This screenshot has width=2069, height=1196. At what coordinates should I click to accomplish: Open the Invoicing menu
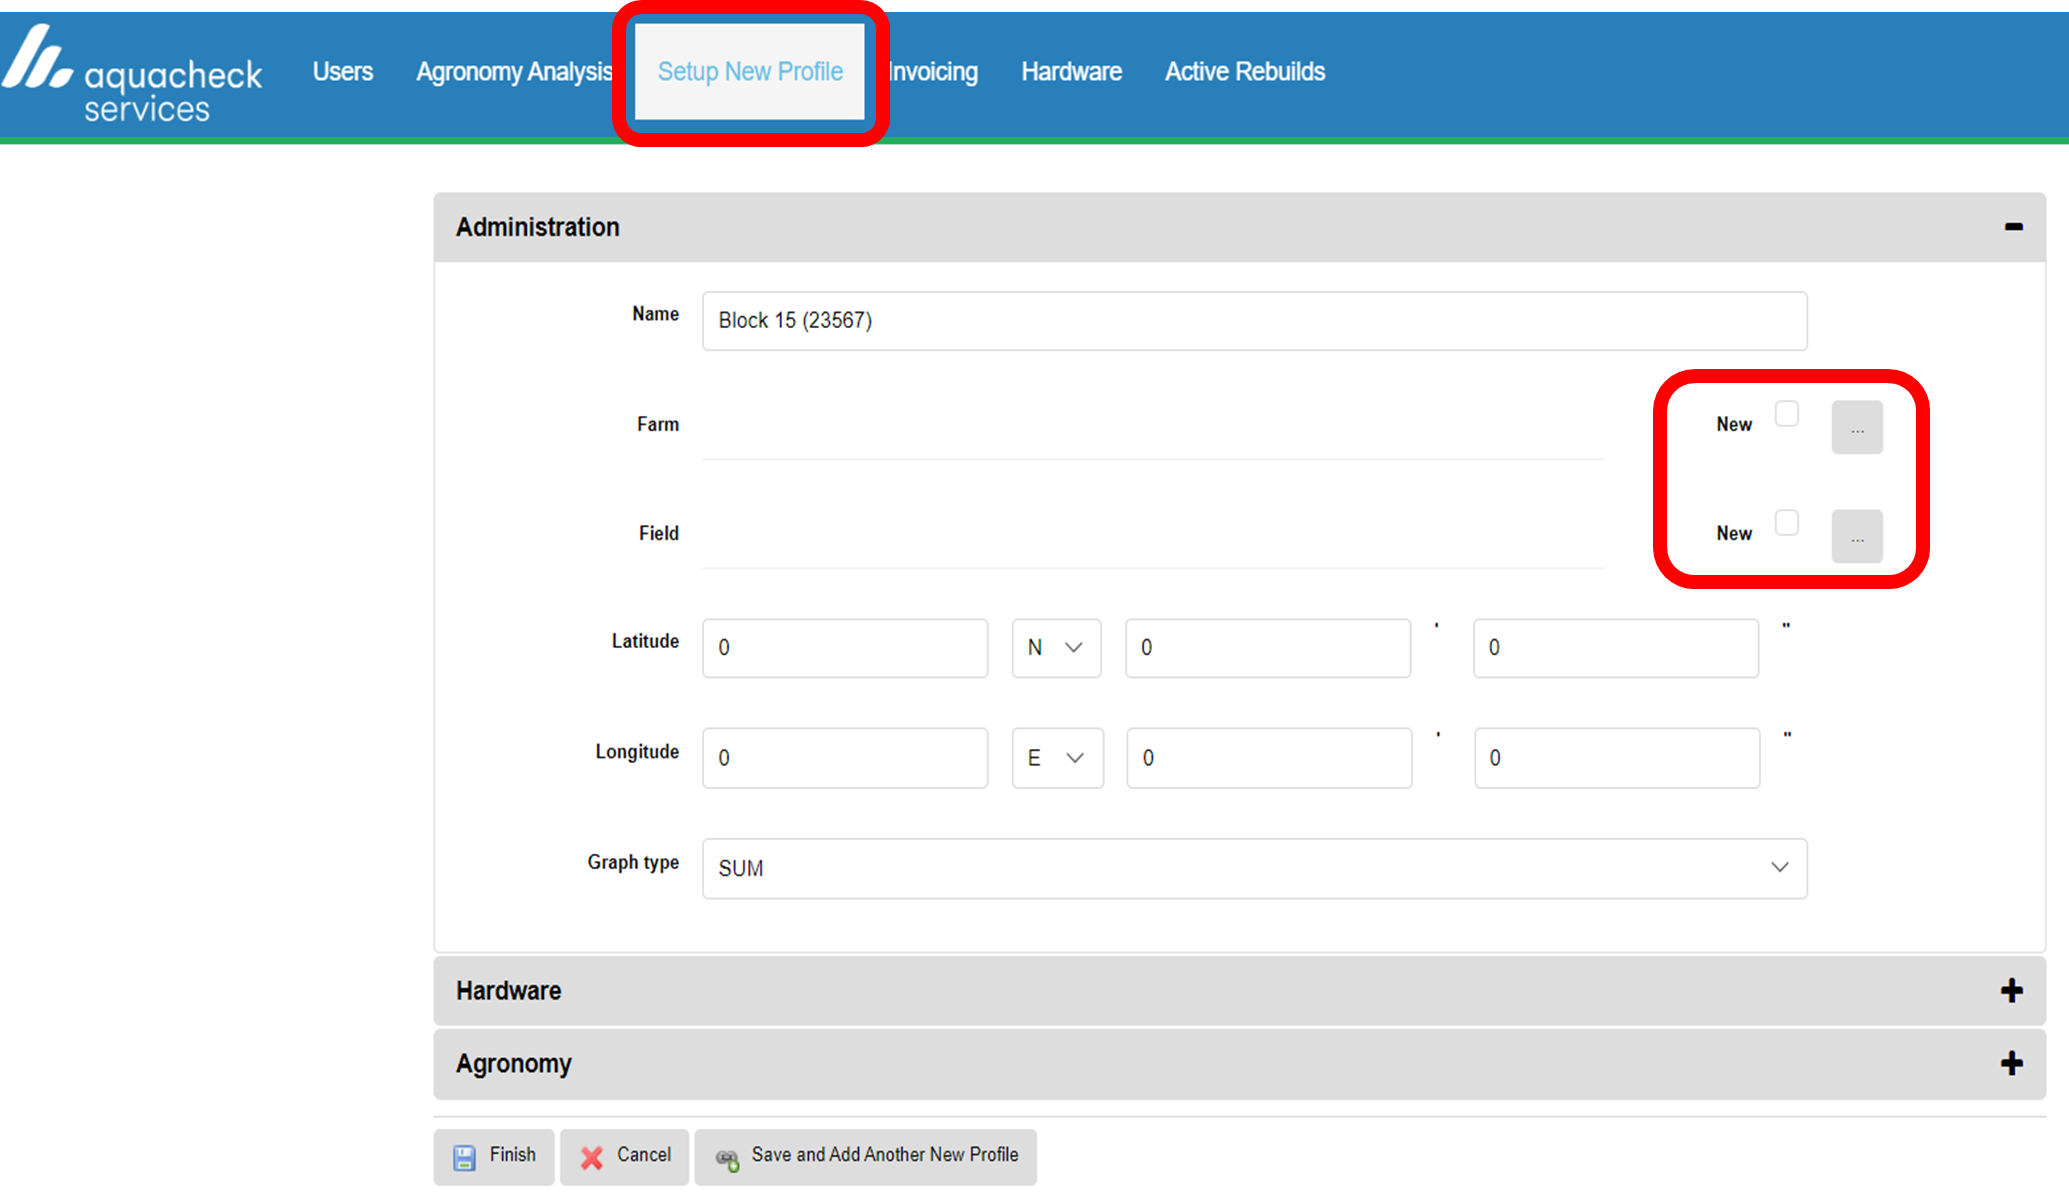pyautogui.click(x=933, y=72)
